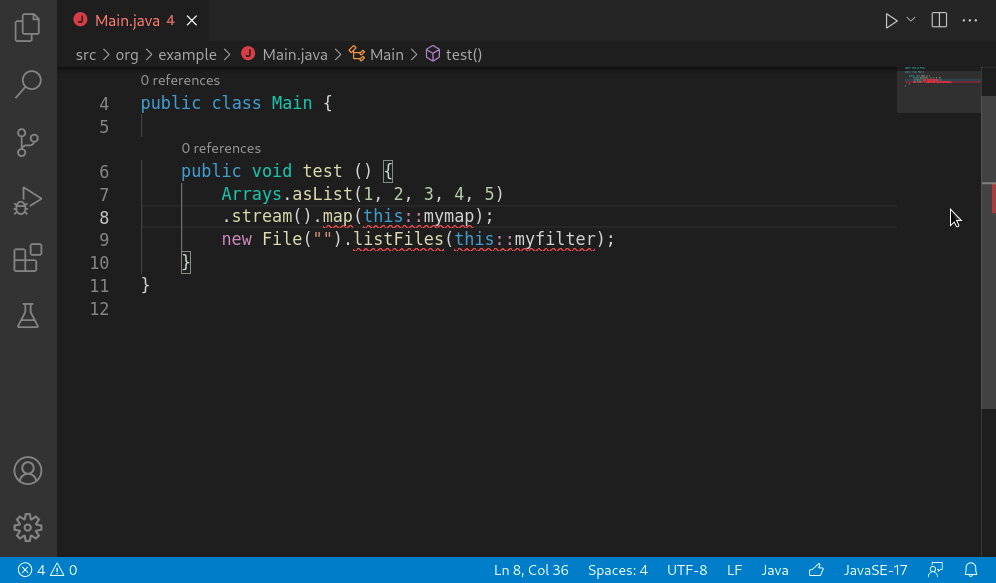Open notifications bell in status bar
Screen dimensions: 996x583
tap(970, 570)
